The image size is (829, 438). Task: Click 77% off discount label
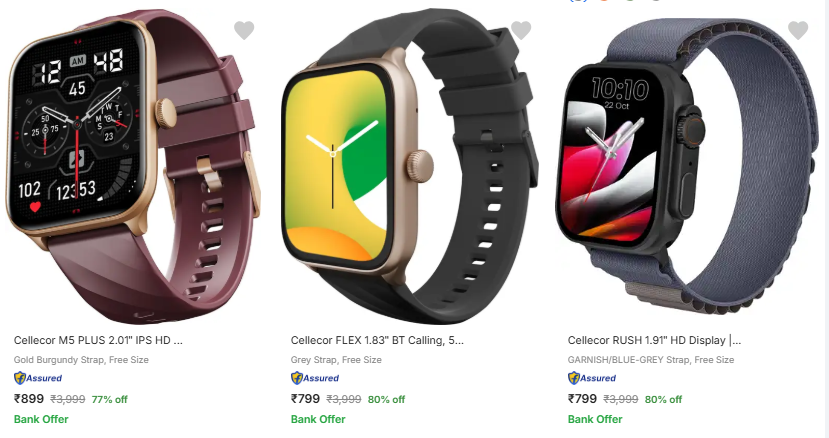tap(109, 399)
